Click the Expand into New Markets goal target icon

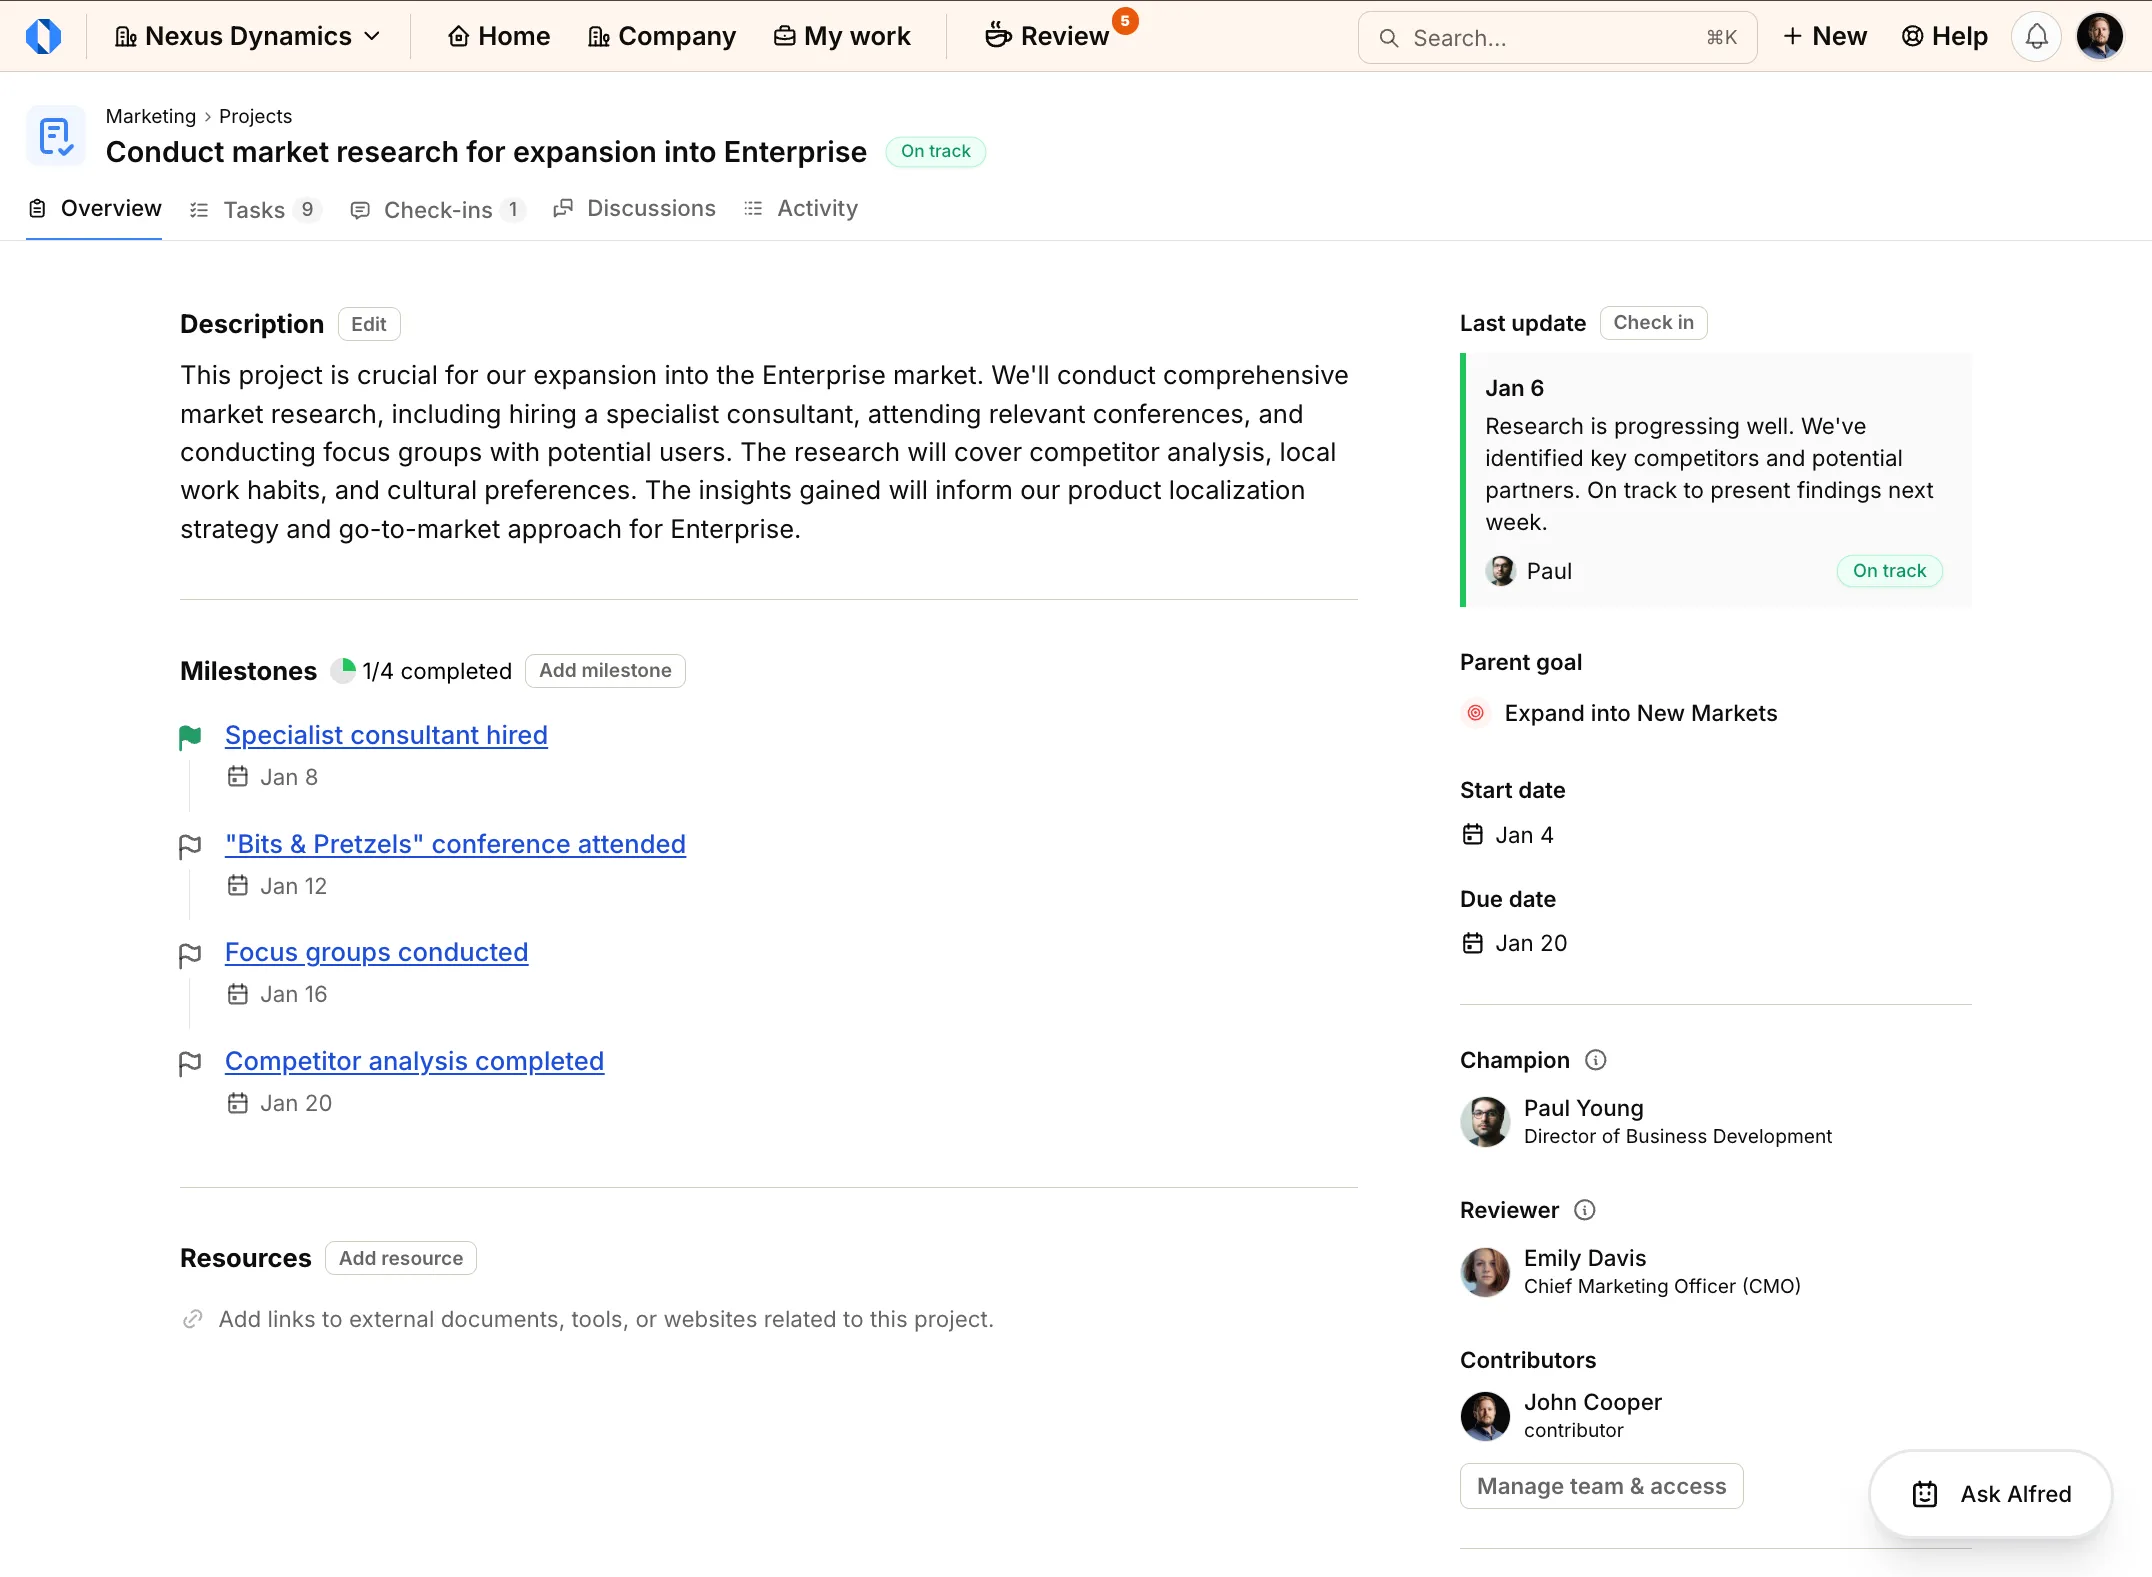pyautogui.click(x=1475, y=713)
